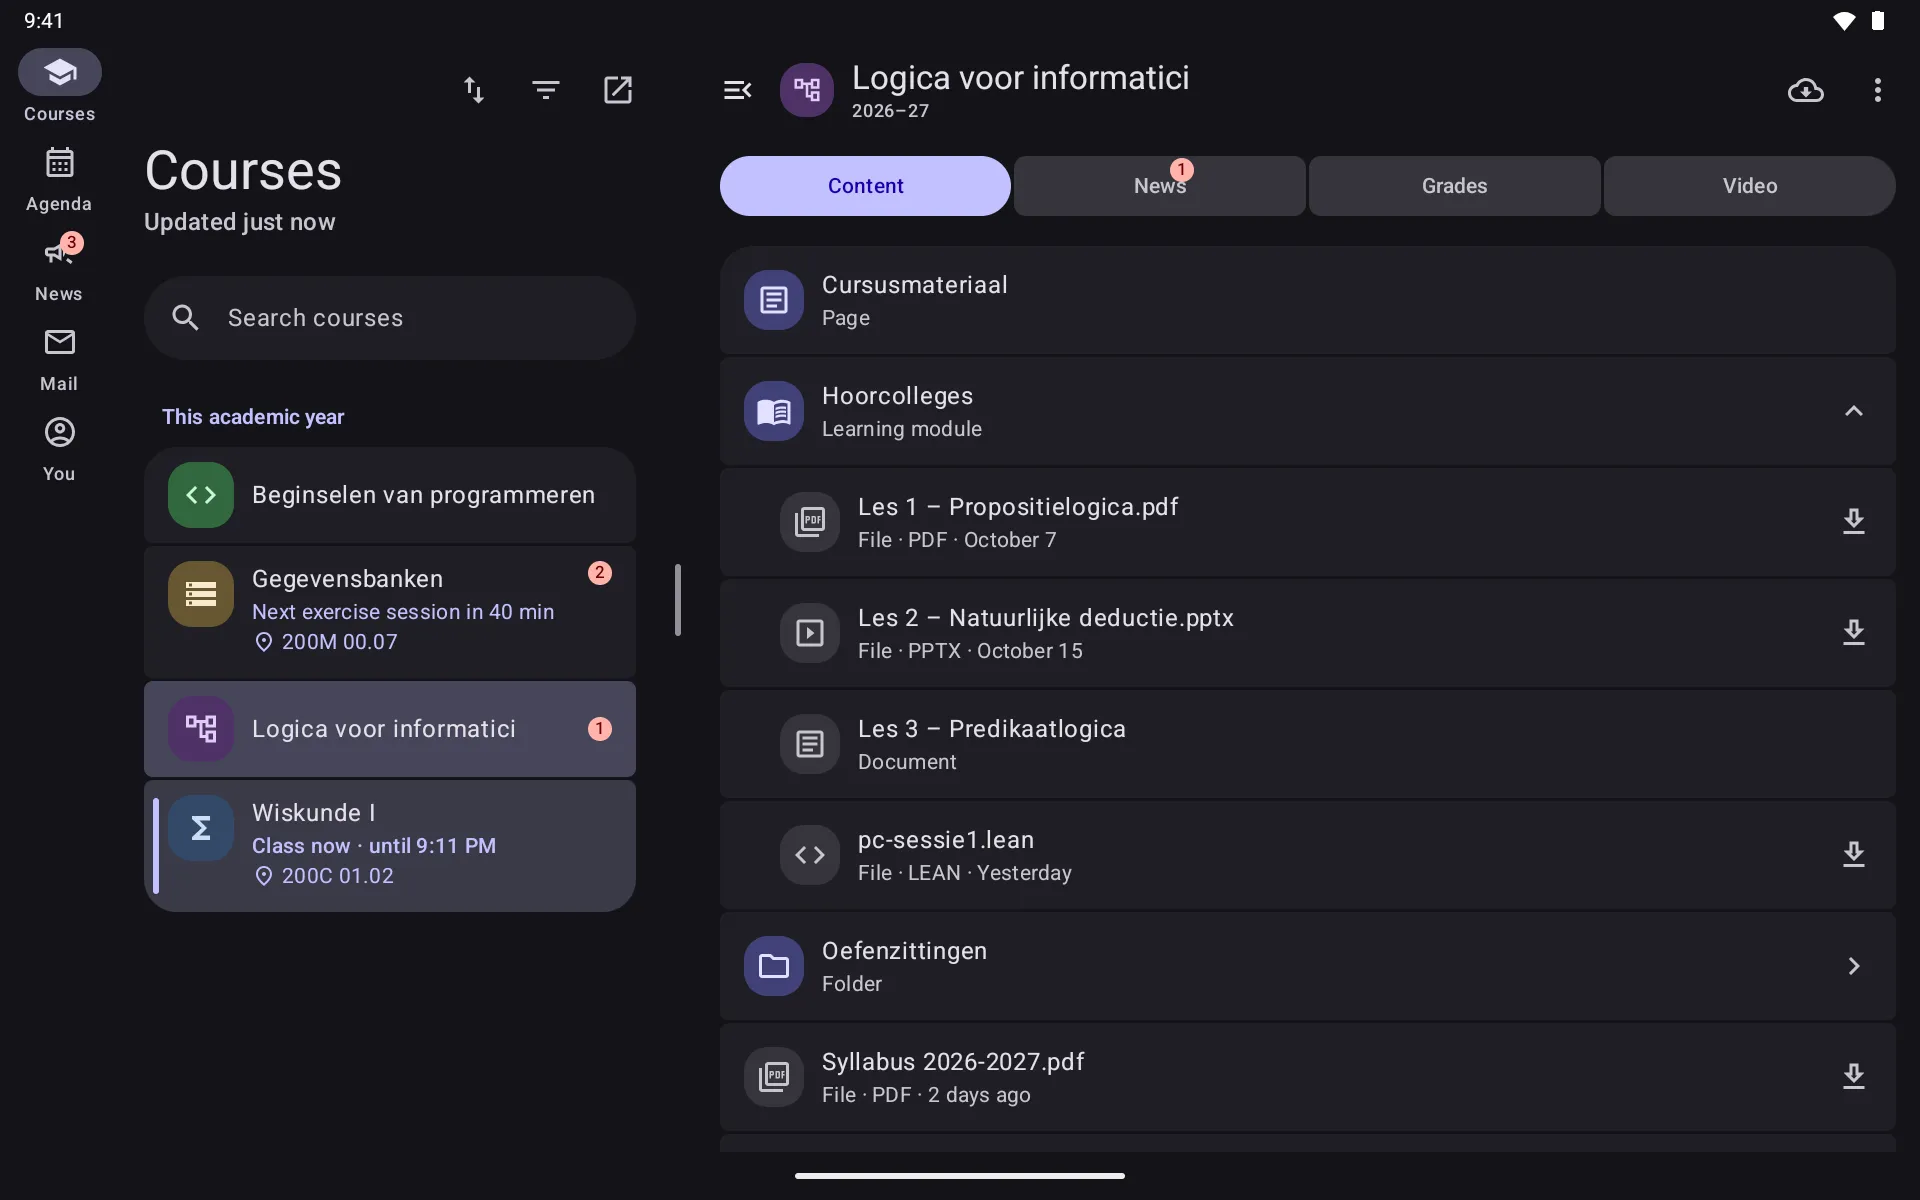Open the three-dot overflow menu
Viewport: 1920px width, 1200px height.
1878,90
